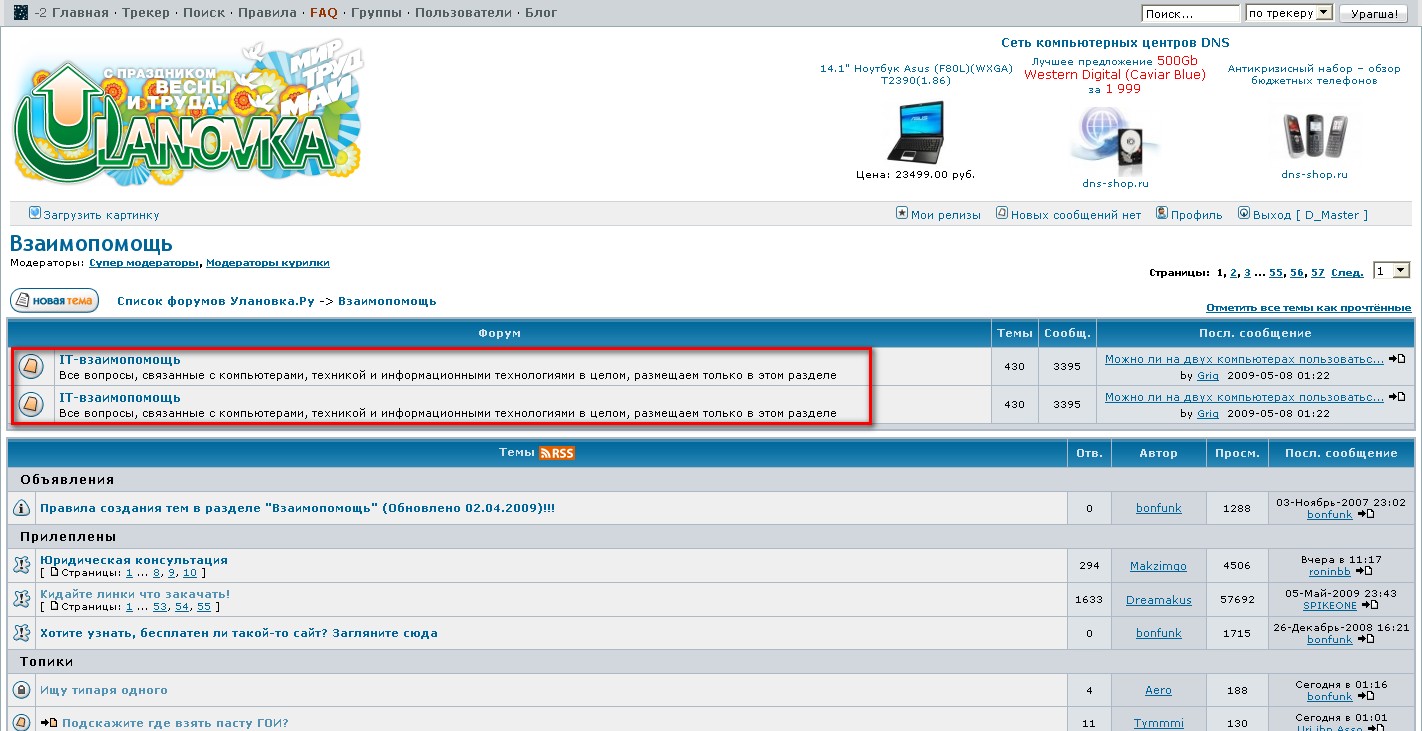Click the Загрузить картинку upload icon
Screen dimensions: 1422x731
[x=35, y=213]
